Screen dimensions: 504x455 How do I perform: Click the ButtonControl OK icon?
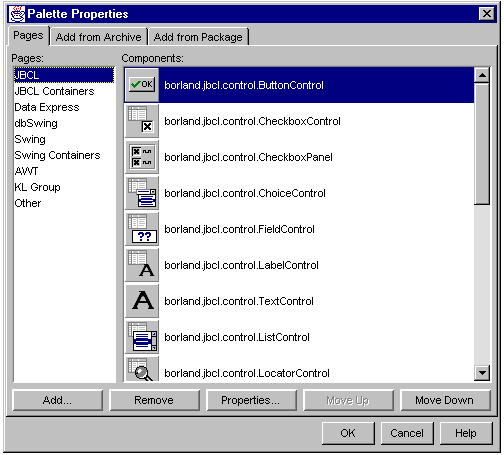(142, 85)
